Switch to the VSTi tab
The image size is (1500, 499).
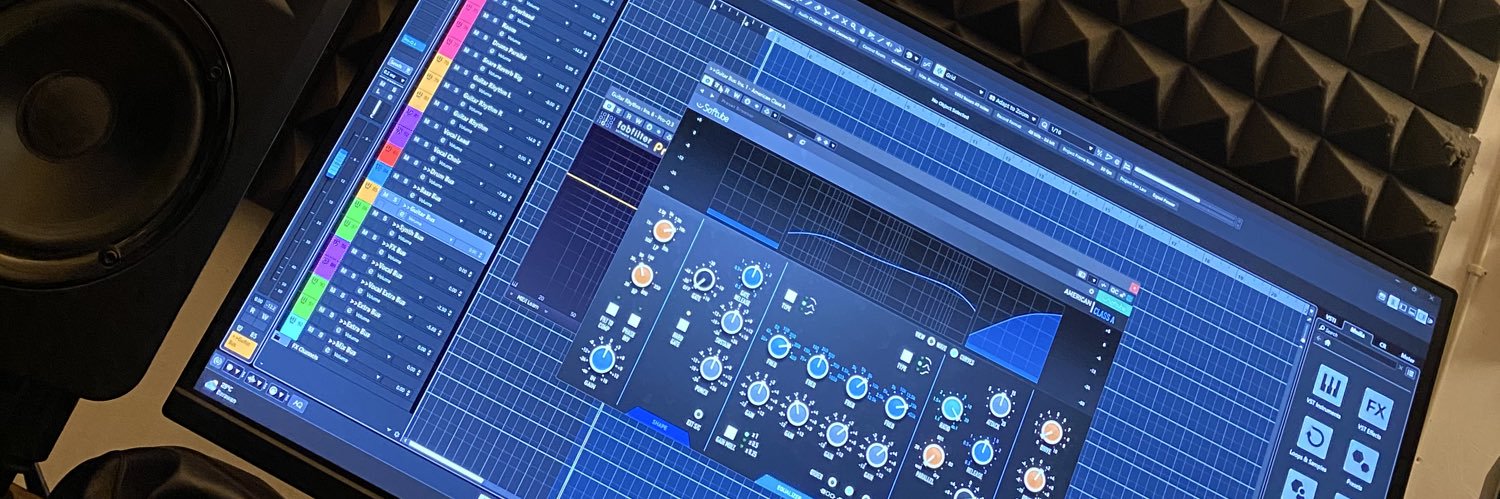tap(1330, 319)
